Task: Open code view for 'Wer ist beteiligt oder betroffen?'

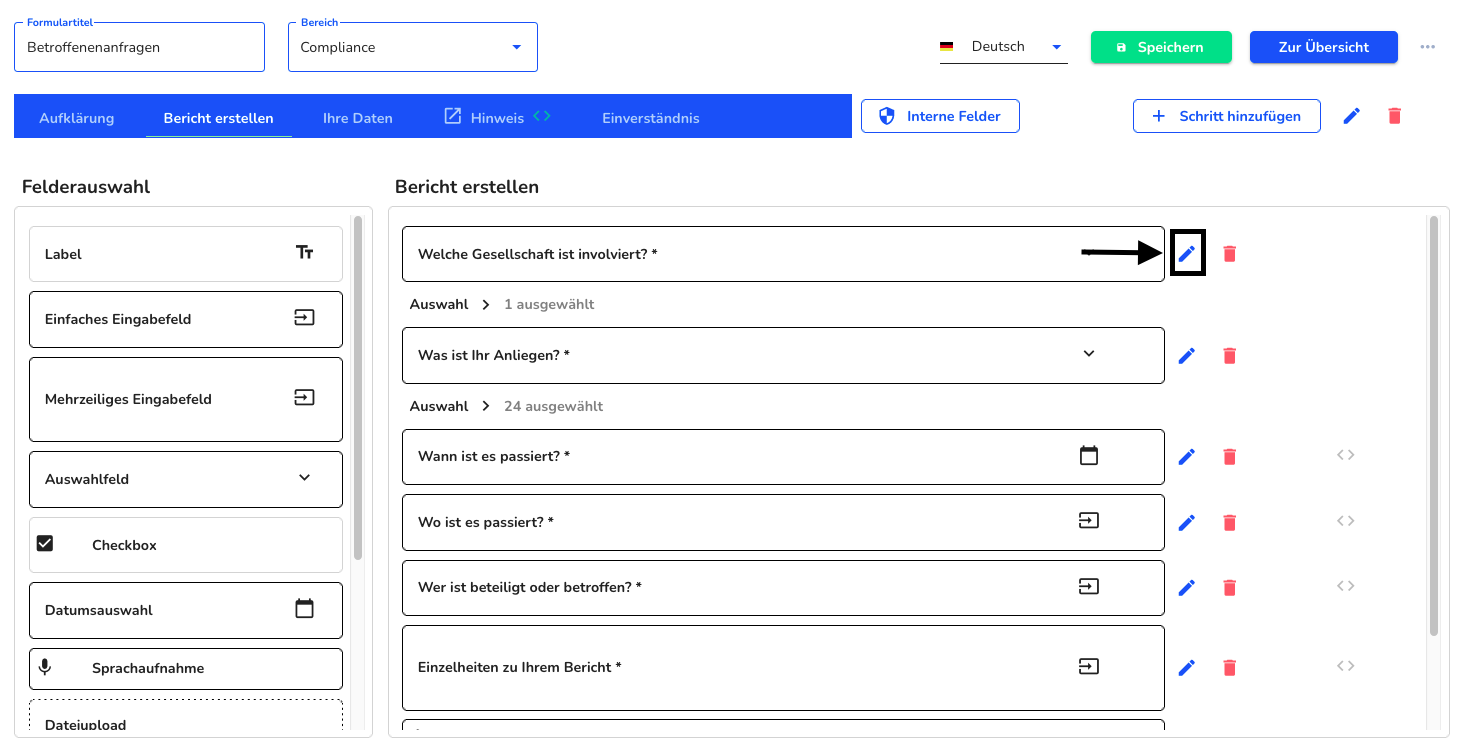Action: point(1346,586)
